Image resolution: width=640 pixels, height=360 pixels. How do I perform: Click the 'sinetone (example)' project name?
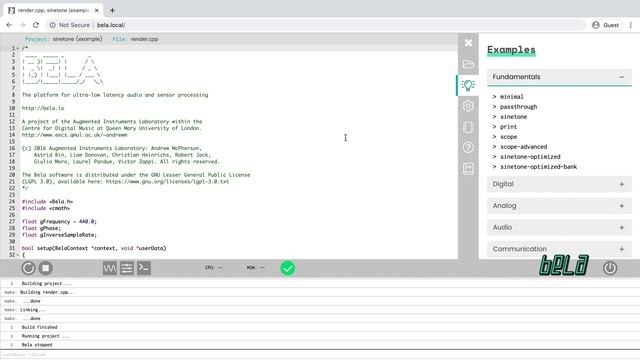77,39
